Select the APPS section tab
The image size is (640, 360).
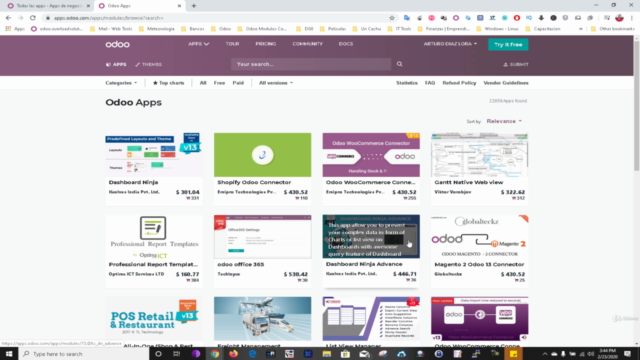click(x=116, y=64)
